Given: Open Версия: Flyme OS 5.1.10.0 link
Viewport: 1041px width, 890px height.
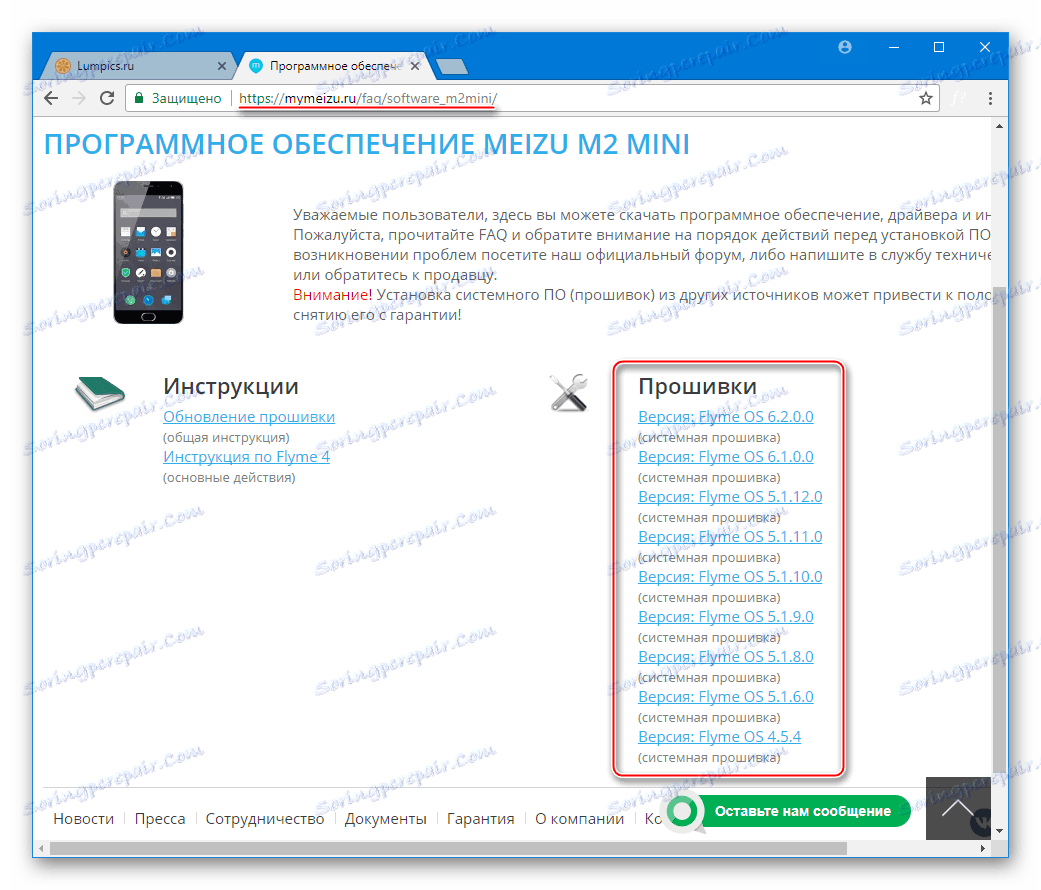Looking at the screenshot, I should 730,577.
